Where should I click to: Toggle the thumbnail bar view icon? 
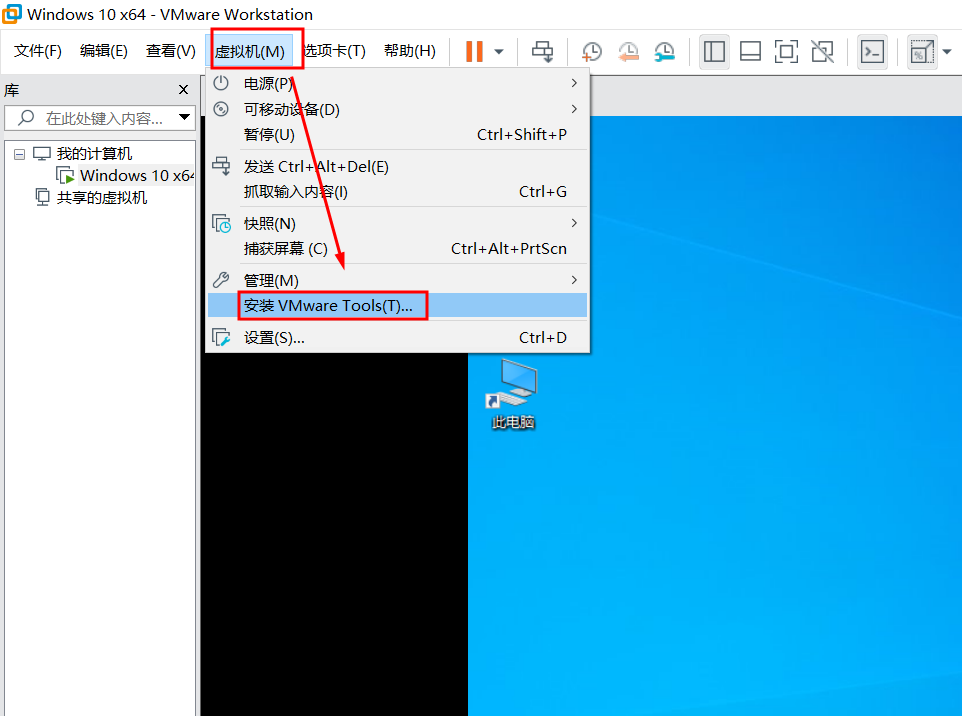pyautogui.click(x=750, y=52)
